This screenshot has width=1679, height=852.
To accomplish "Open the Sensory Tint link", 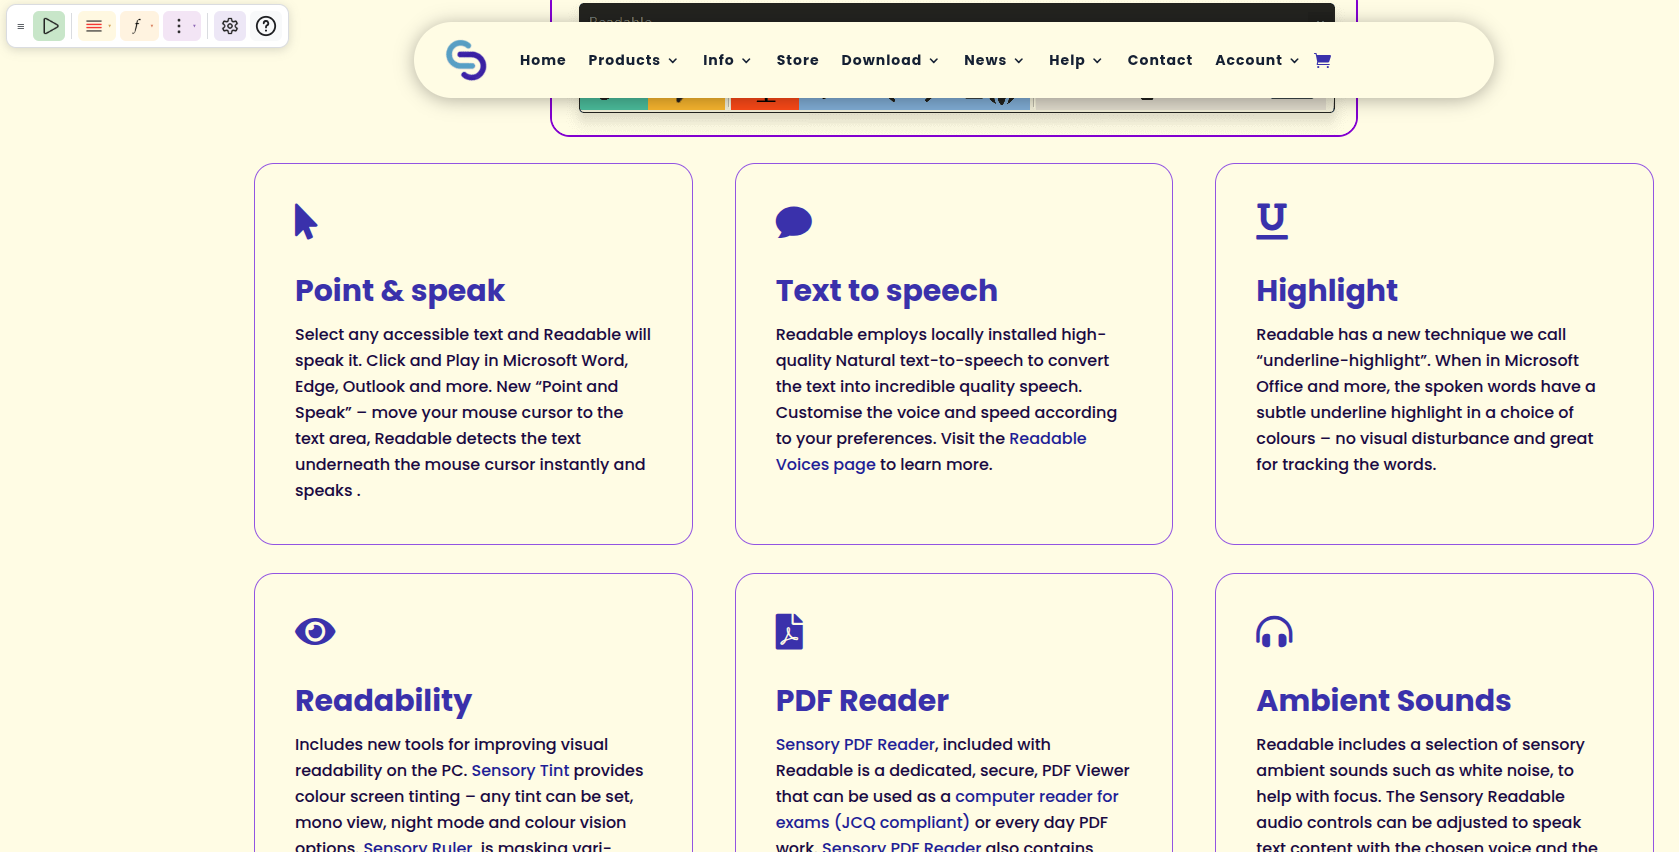I will click(x=520, y=770).
